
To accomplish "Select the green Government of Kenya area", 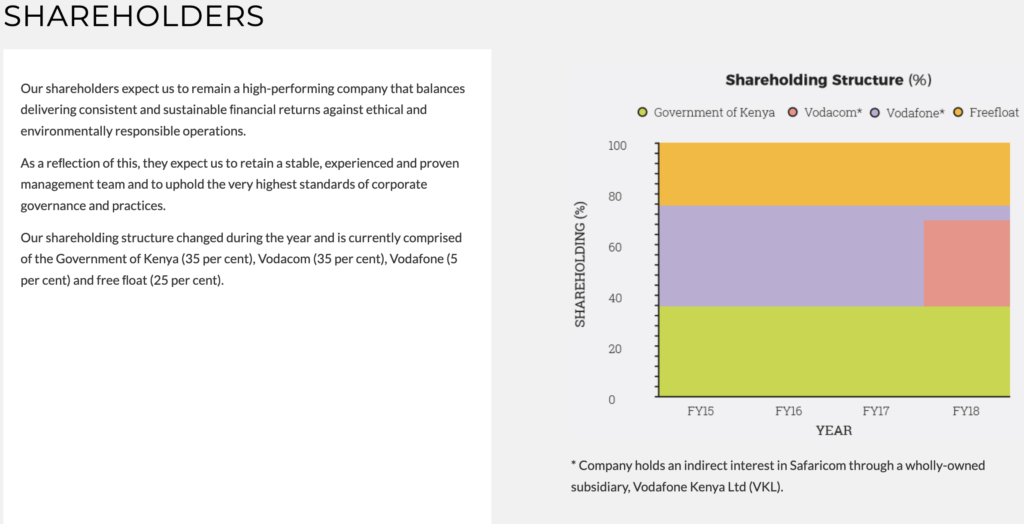I will [x=835, y=352].
